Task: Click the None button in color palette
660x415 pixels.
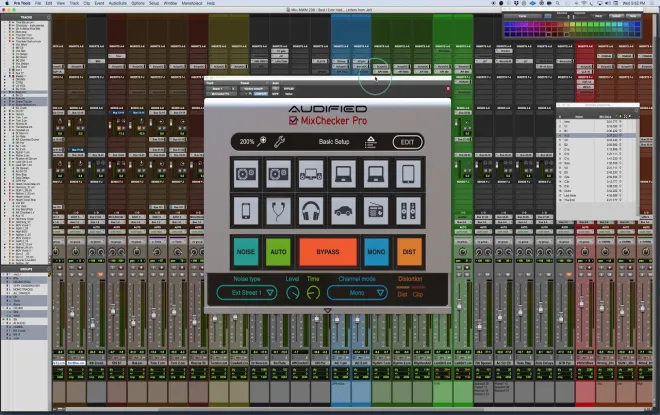Action: (x=633, y=16)
